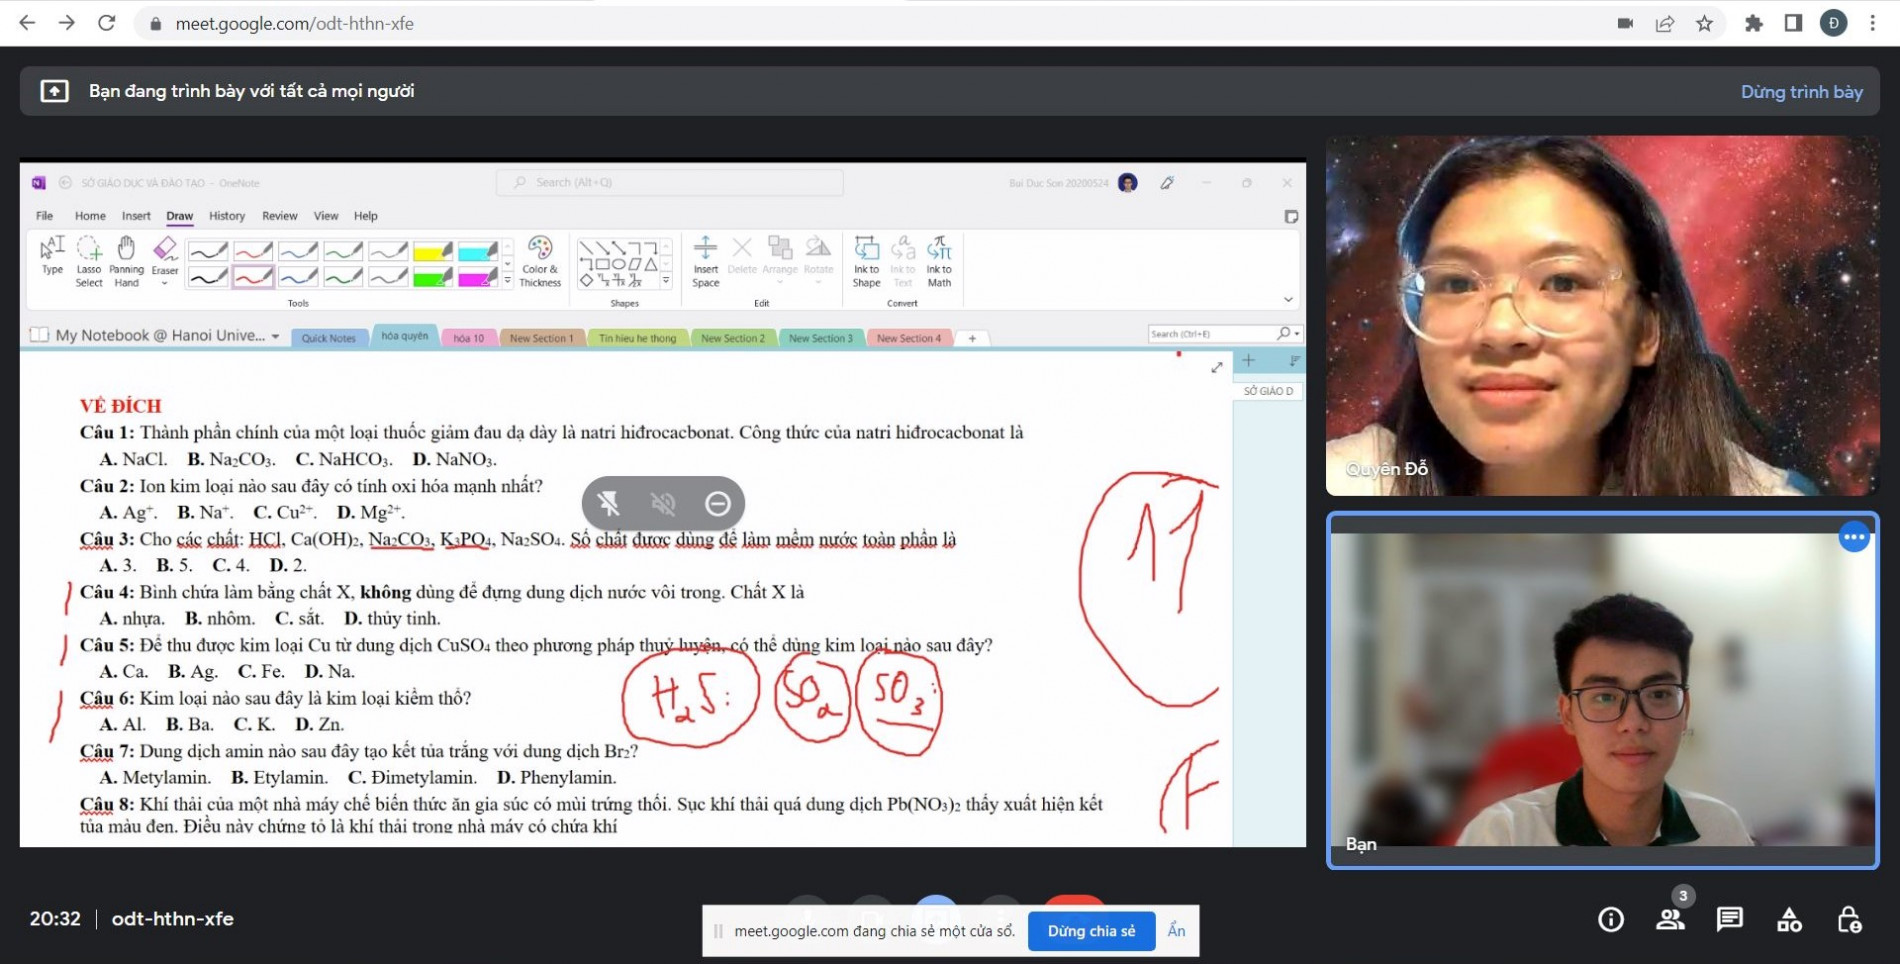Bookmark this page with the star icon
Image resolution: width=1900 pixels, height=964 pixels.
tap(1704, 23)
